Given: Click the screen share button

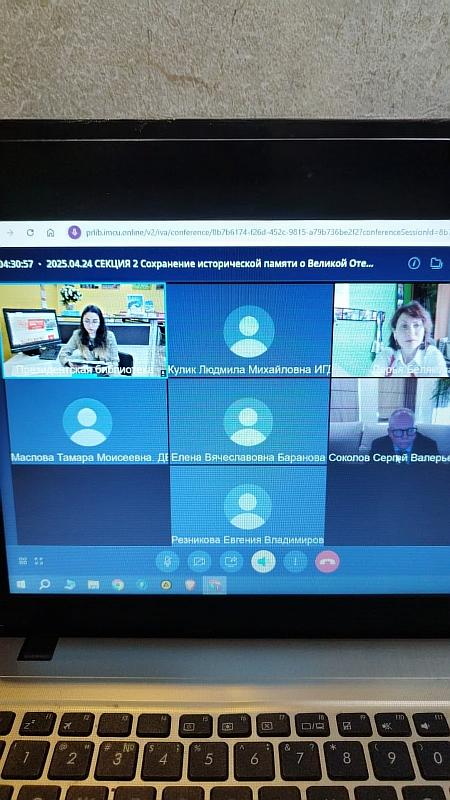Looking at the screenshot, I should (x=231, y=562).
